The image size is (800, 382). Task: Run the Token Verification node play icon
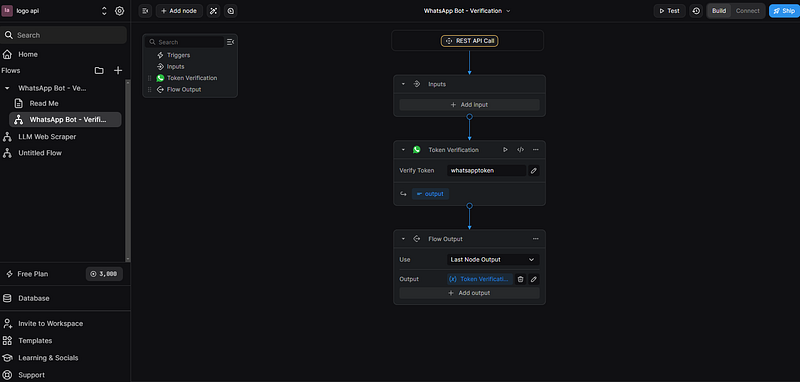[505, 150]
